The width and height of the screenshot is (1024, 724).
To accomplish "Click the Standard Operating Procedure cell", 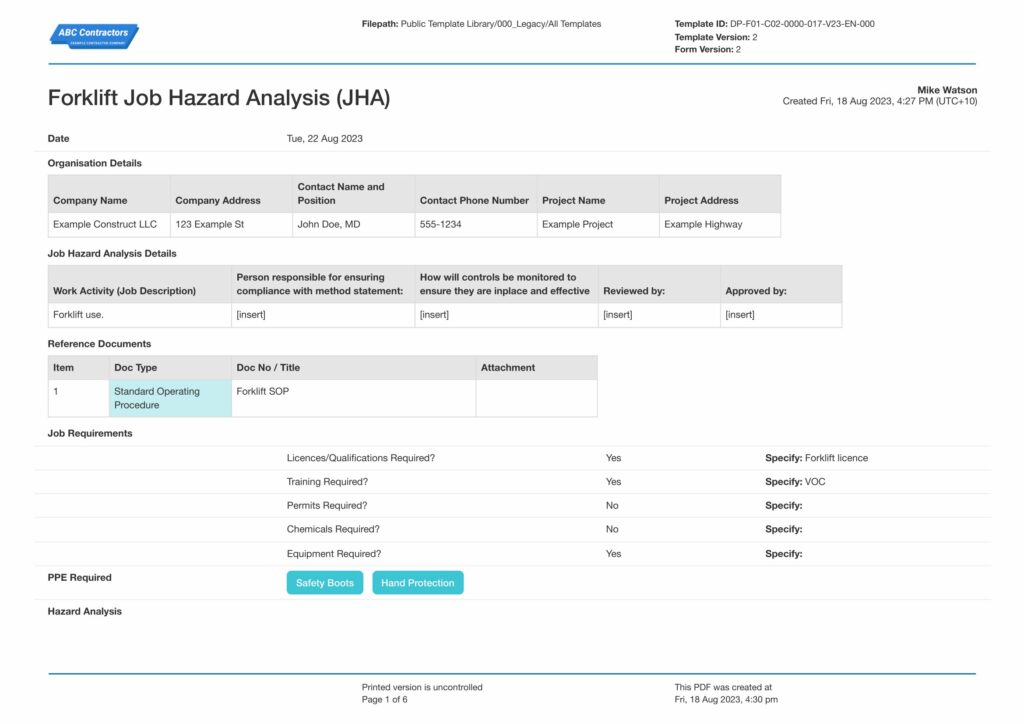I will tap(170, 398).
